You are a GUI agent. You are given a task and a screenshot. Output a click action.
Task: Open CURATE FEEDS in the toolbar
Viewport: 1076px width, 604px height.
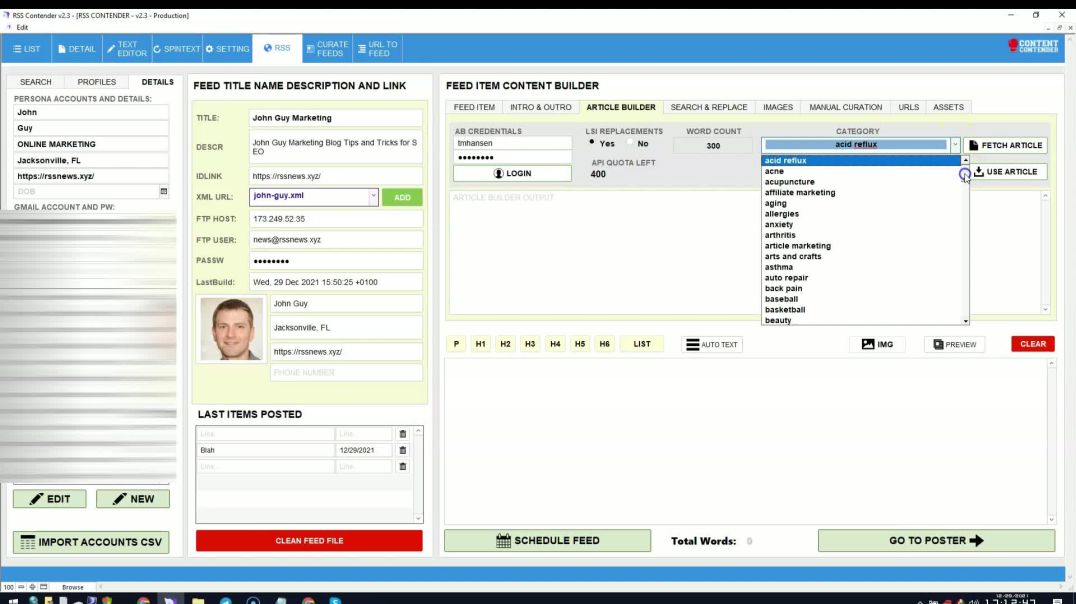327,49
